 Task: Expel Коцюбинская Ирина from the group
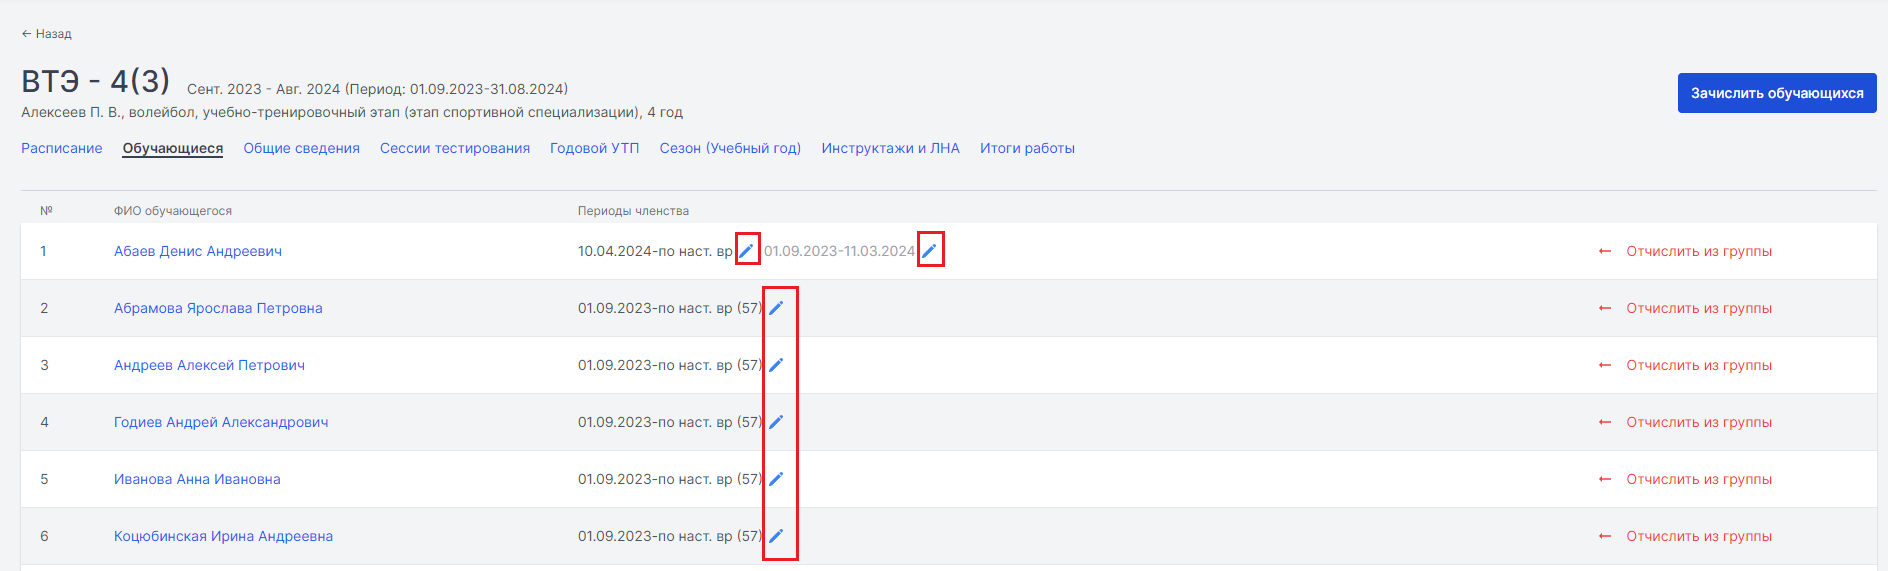pos(1686,536)
